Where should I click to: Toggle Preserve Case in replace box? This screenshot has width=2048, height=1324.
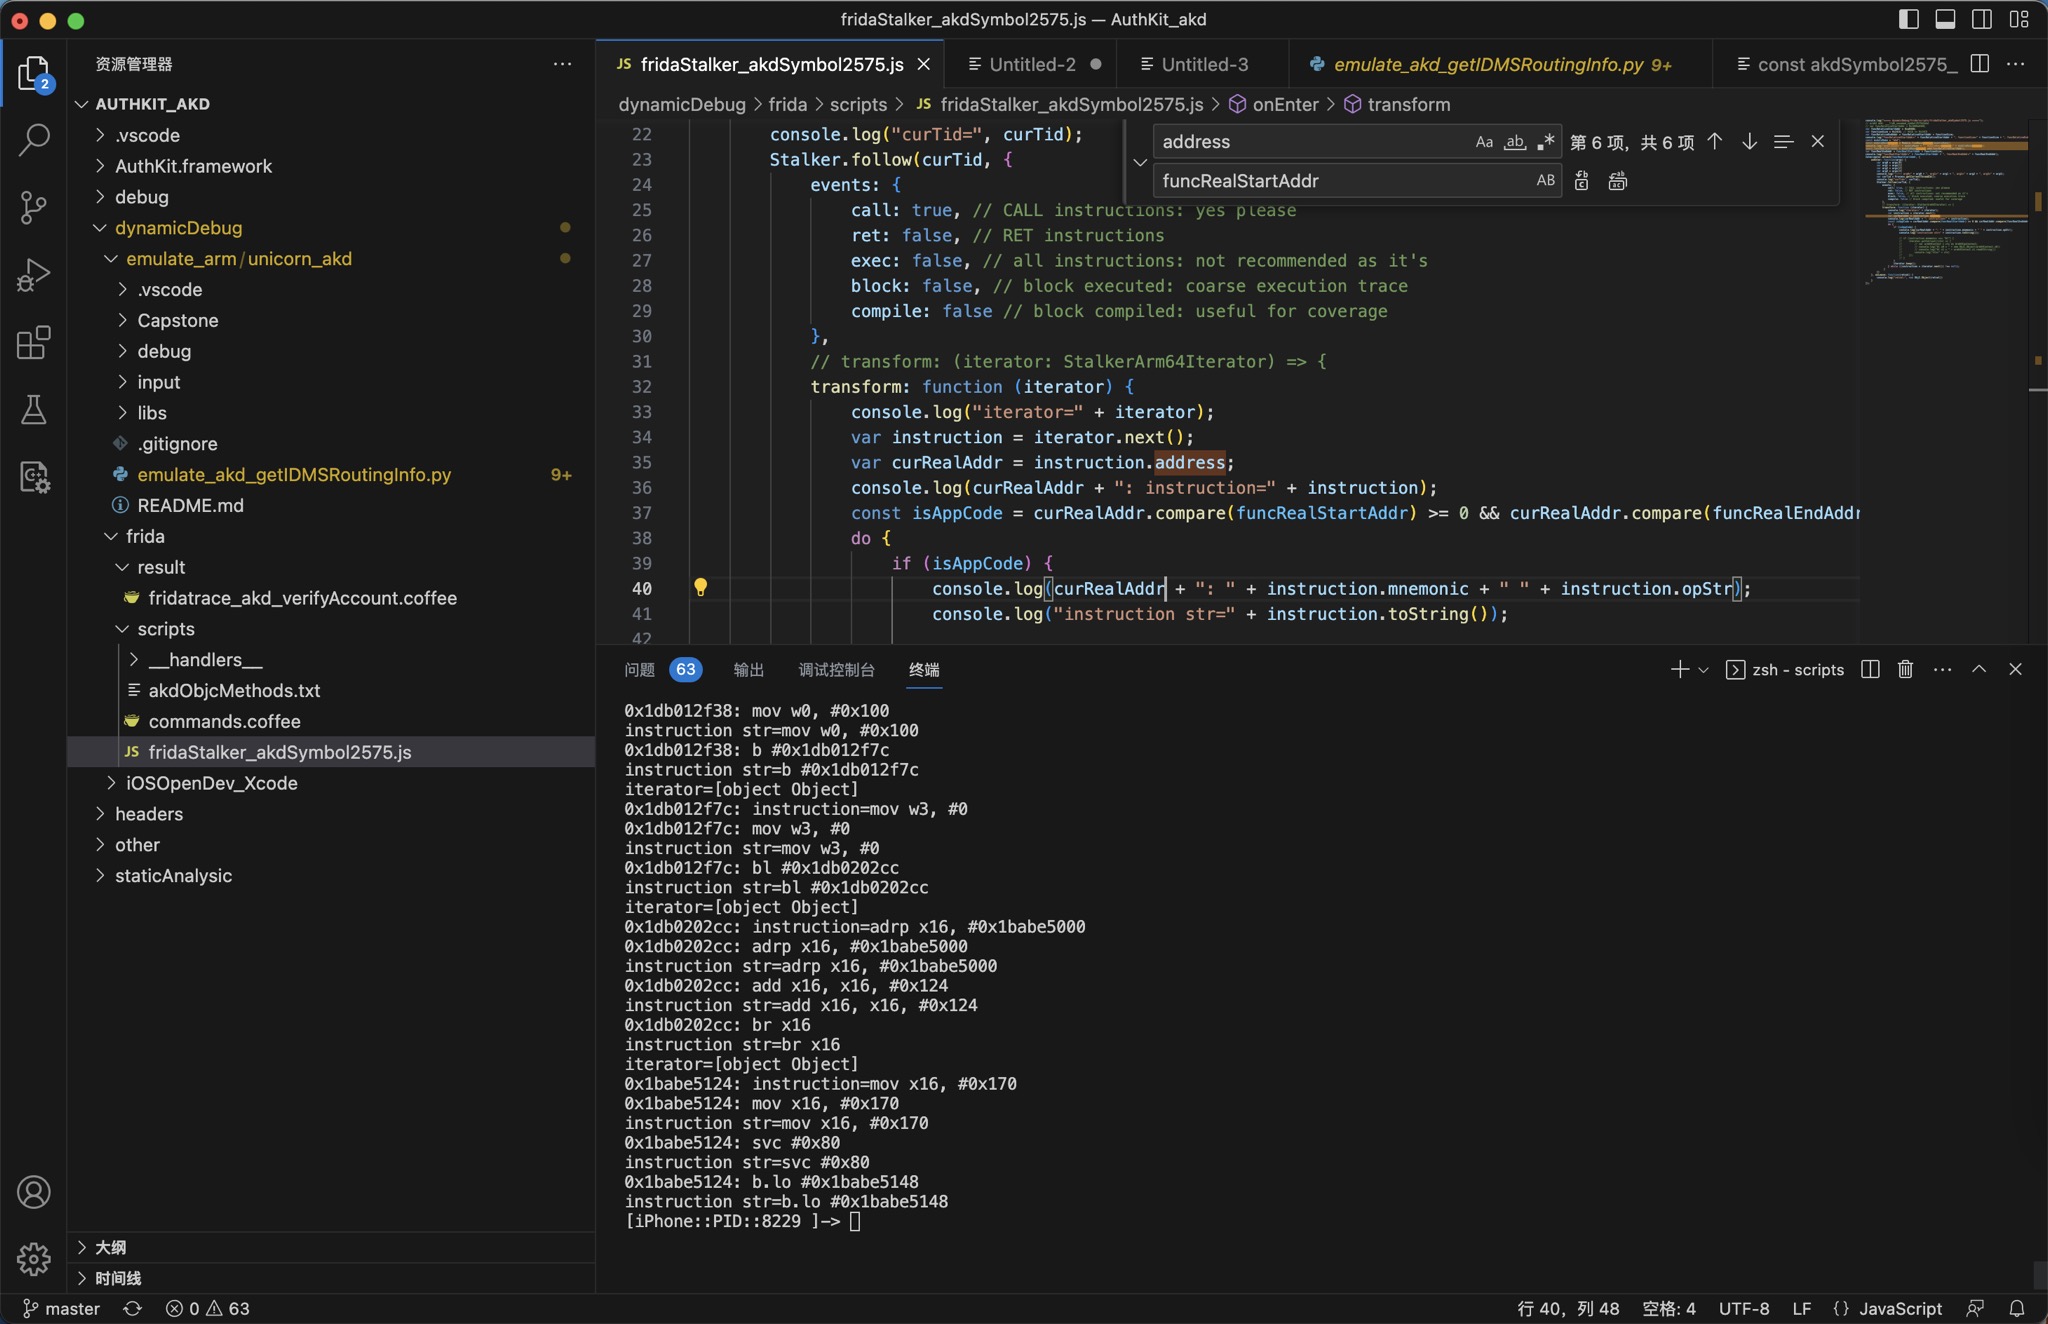click(1546, 181)
